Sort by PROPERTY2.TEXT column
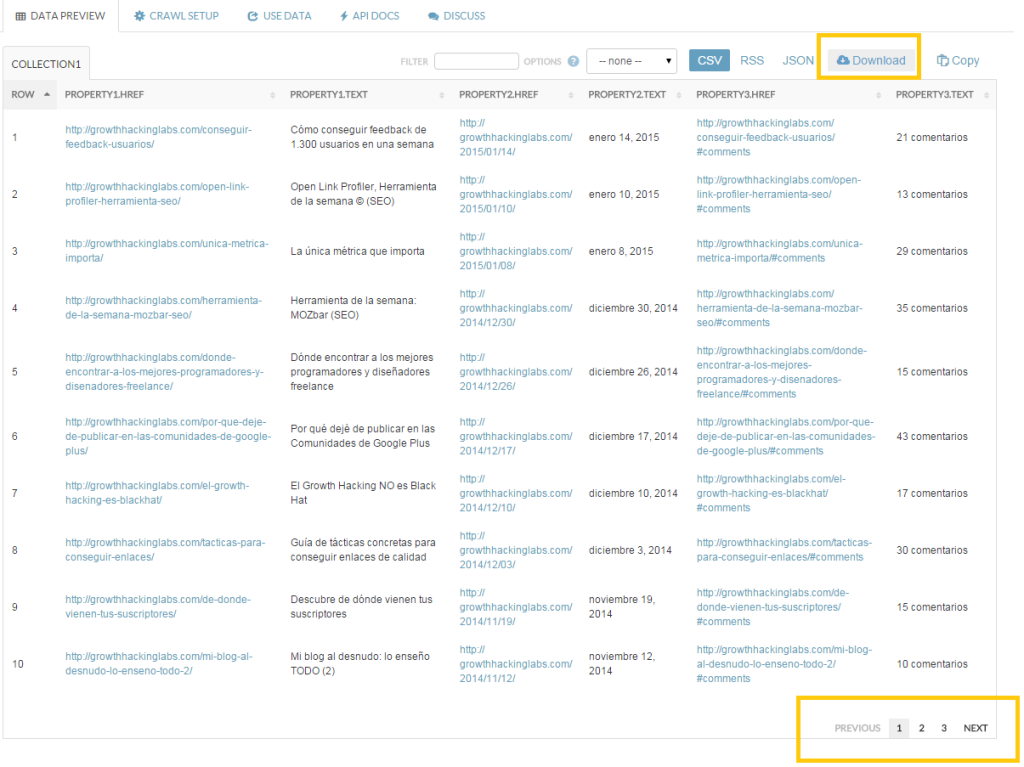Screen dimensions: 1024x767 634,95
